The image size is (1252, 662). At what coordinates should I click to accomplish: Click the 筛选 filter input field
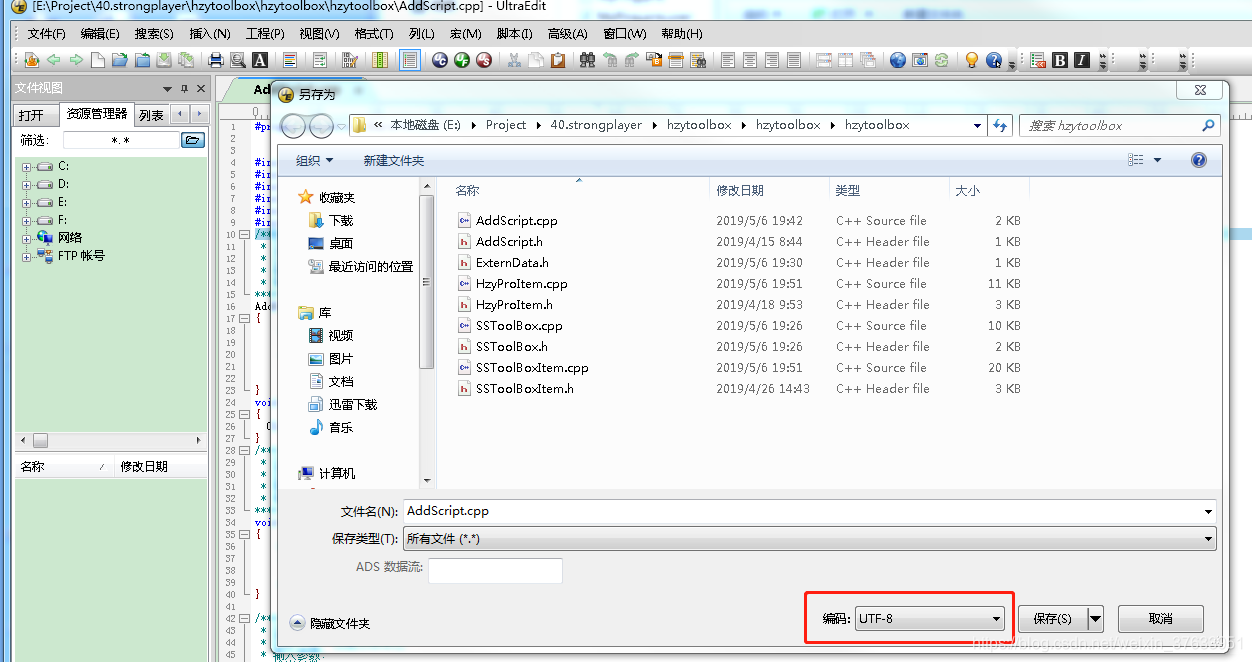[121, 140]
